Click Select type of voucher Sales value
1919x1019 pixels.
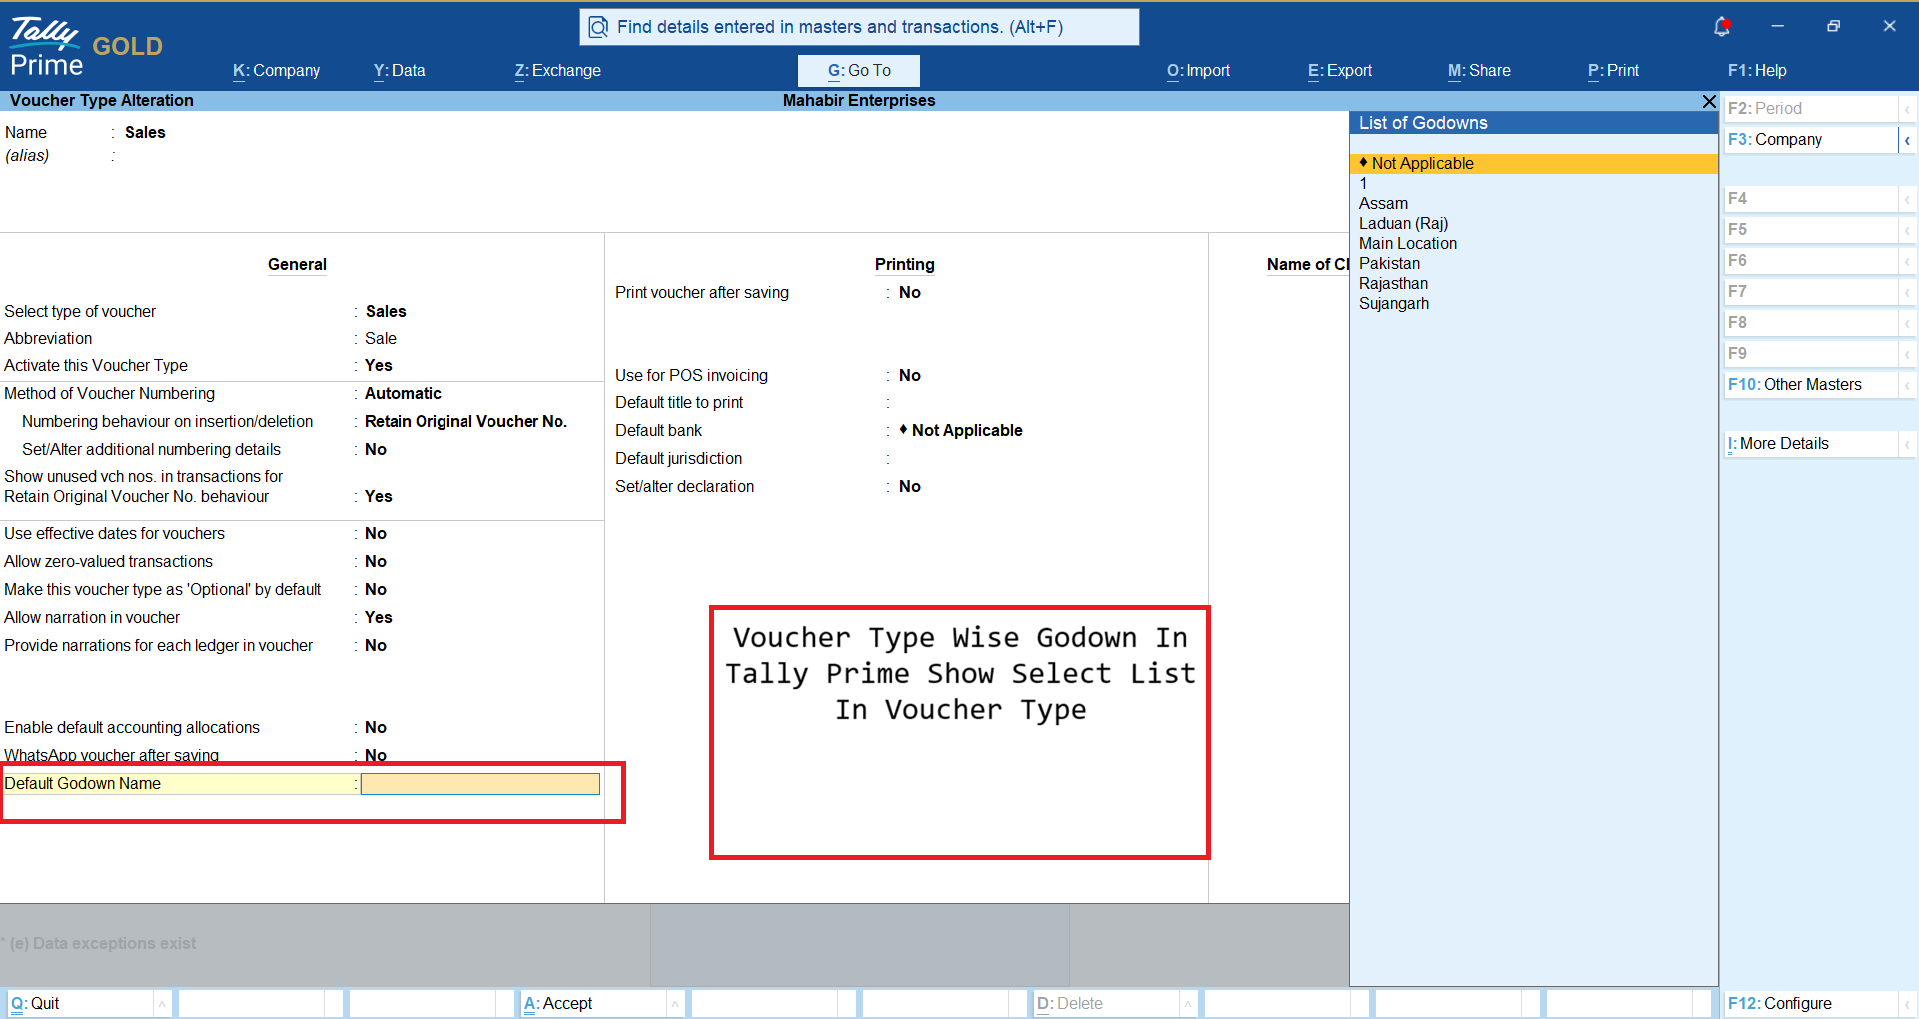386,311
